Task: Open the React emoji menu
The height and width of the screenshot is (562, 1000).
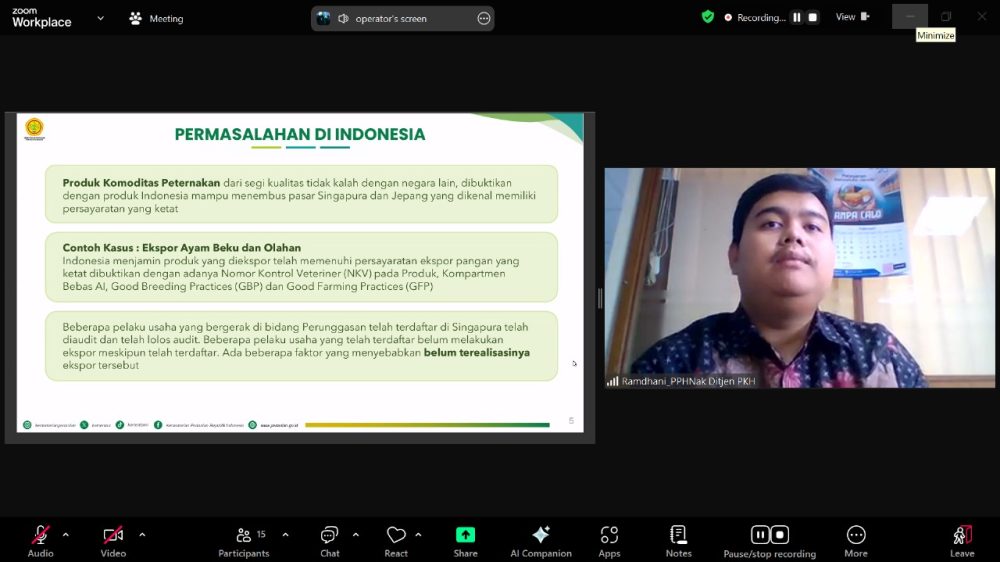Action: pos(396,541)
